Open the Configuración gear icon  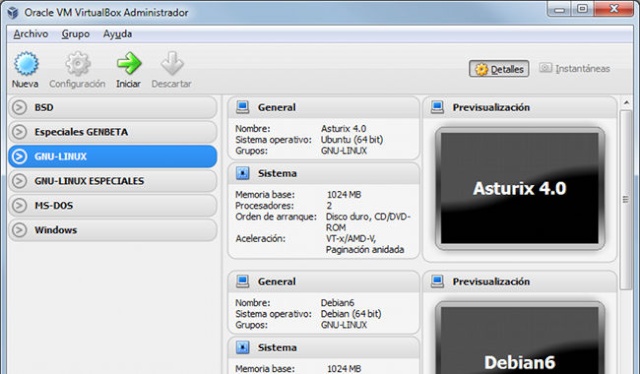(x=78, y=63)
